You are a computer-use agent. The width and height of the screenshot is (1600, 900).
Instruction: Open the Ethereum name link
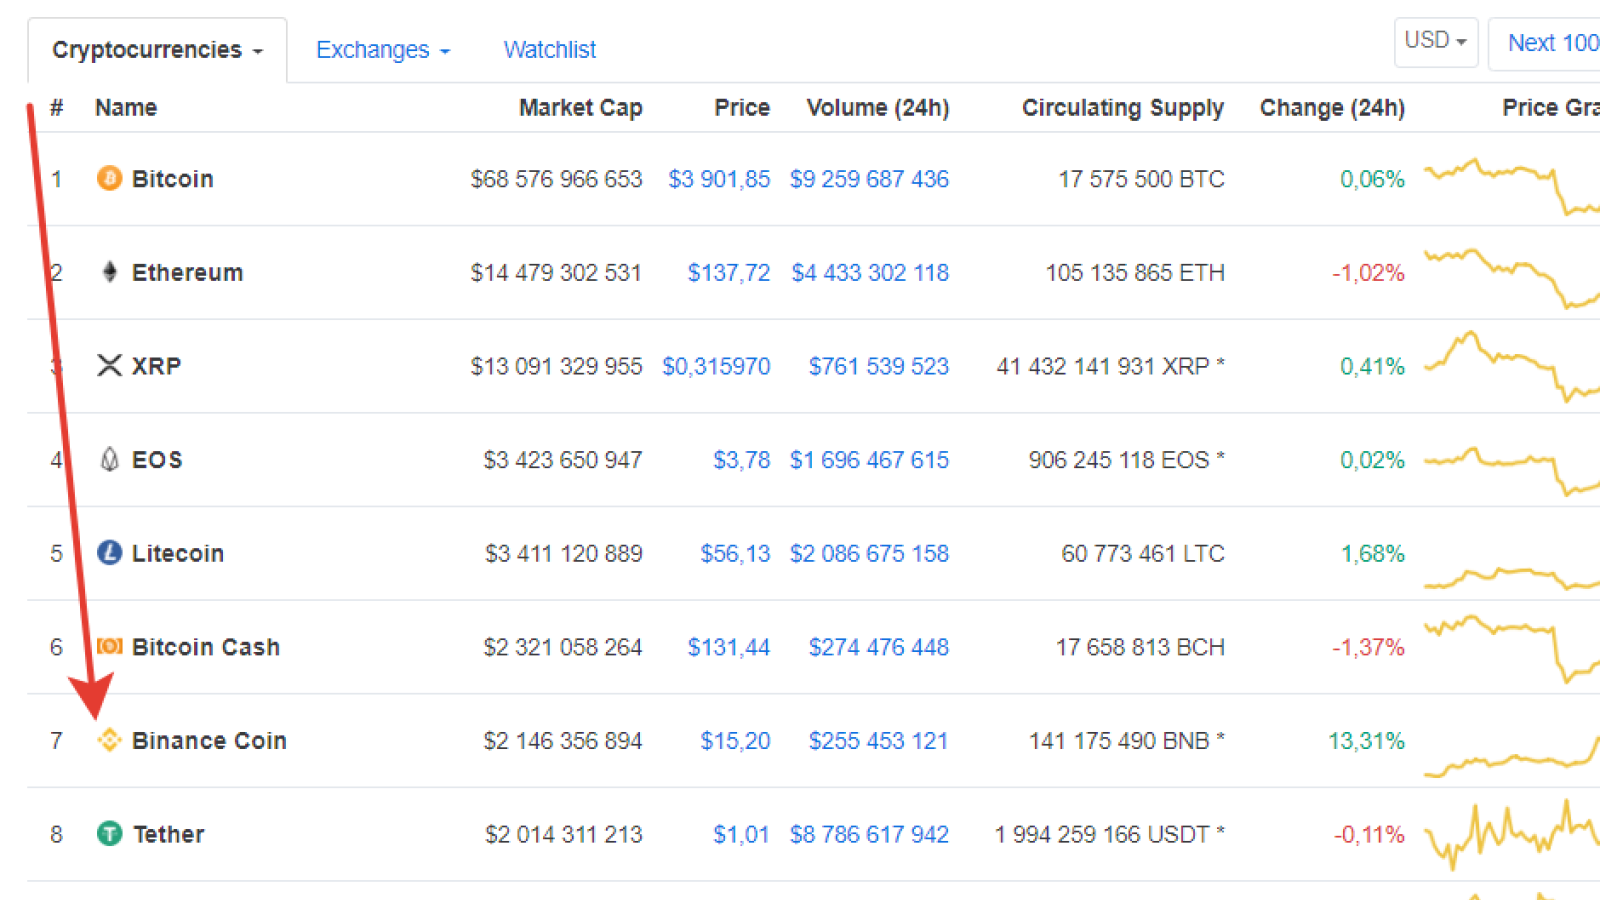click(x=187, y=273)
